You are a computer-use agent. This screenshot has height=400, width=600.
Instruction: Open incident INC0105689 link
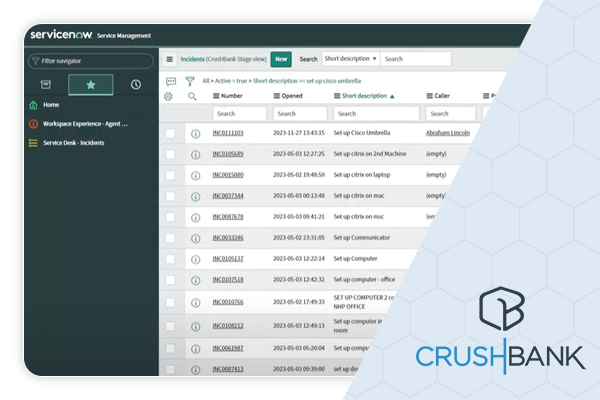click(x=228, y=154)
